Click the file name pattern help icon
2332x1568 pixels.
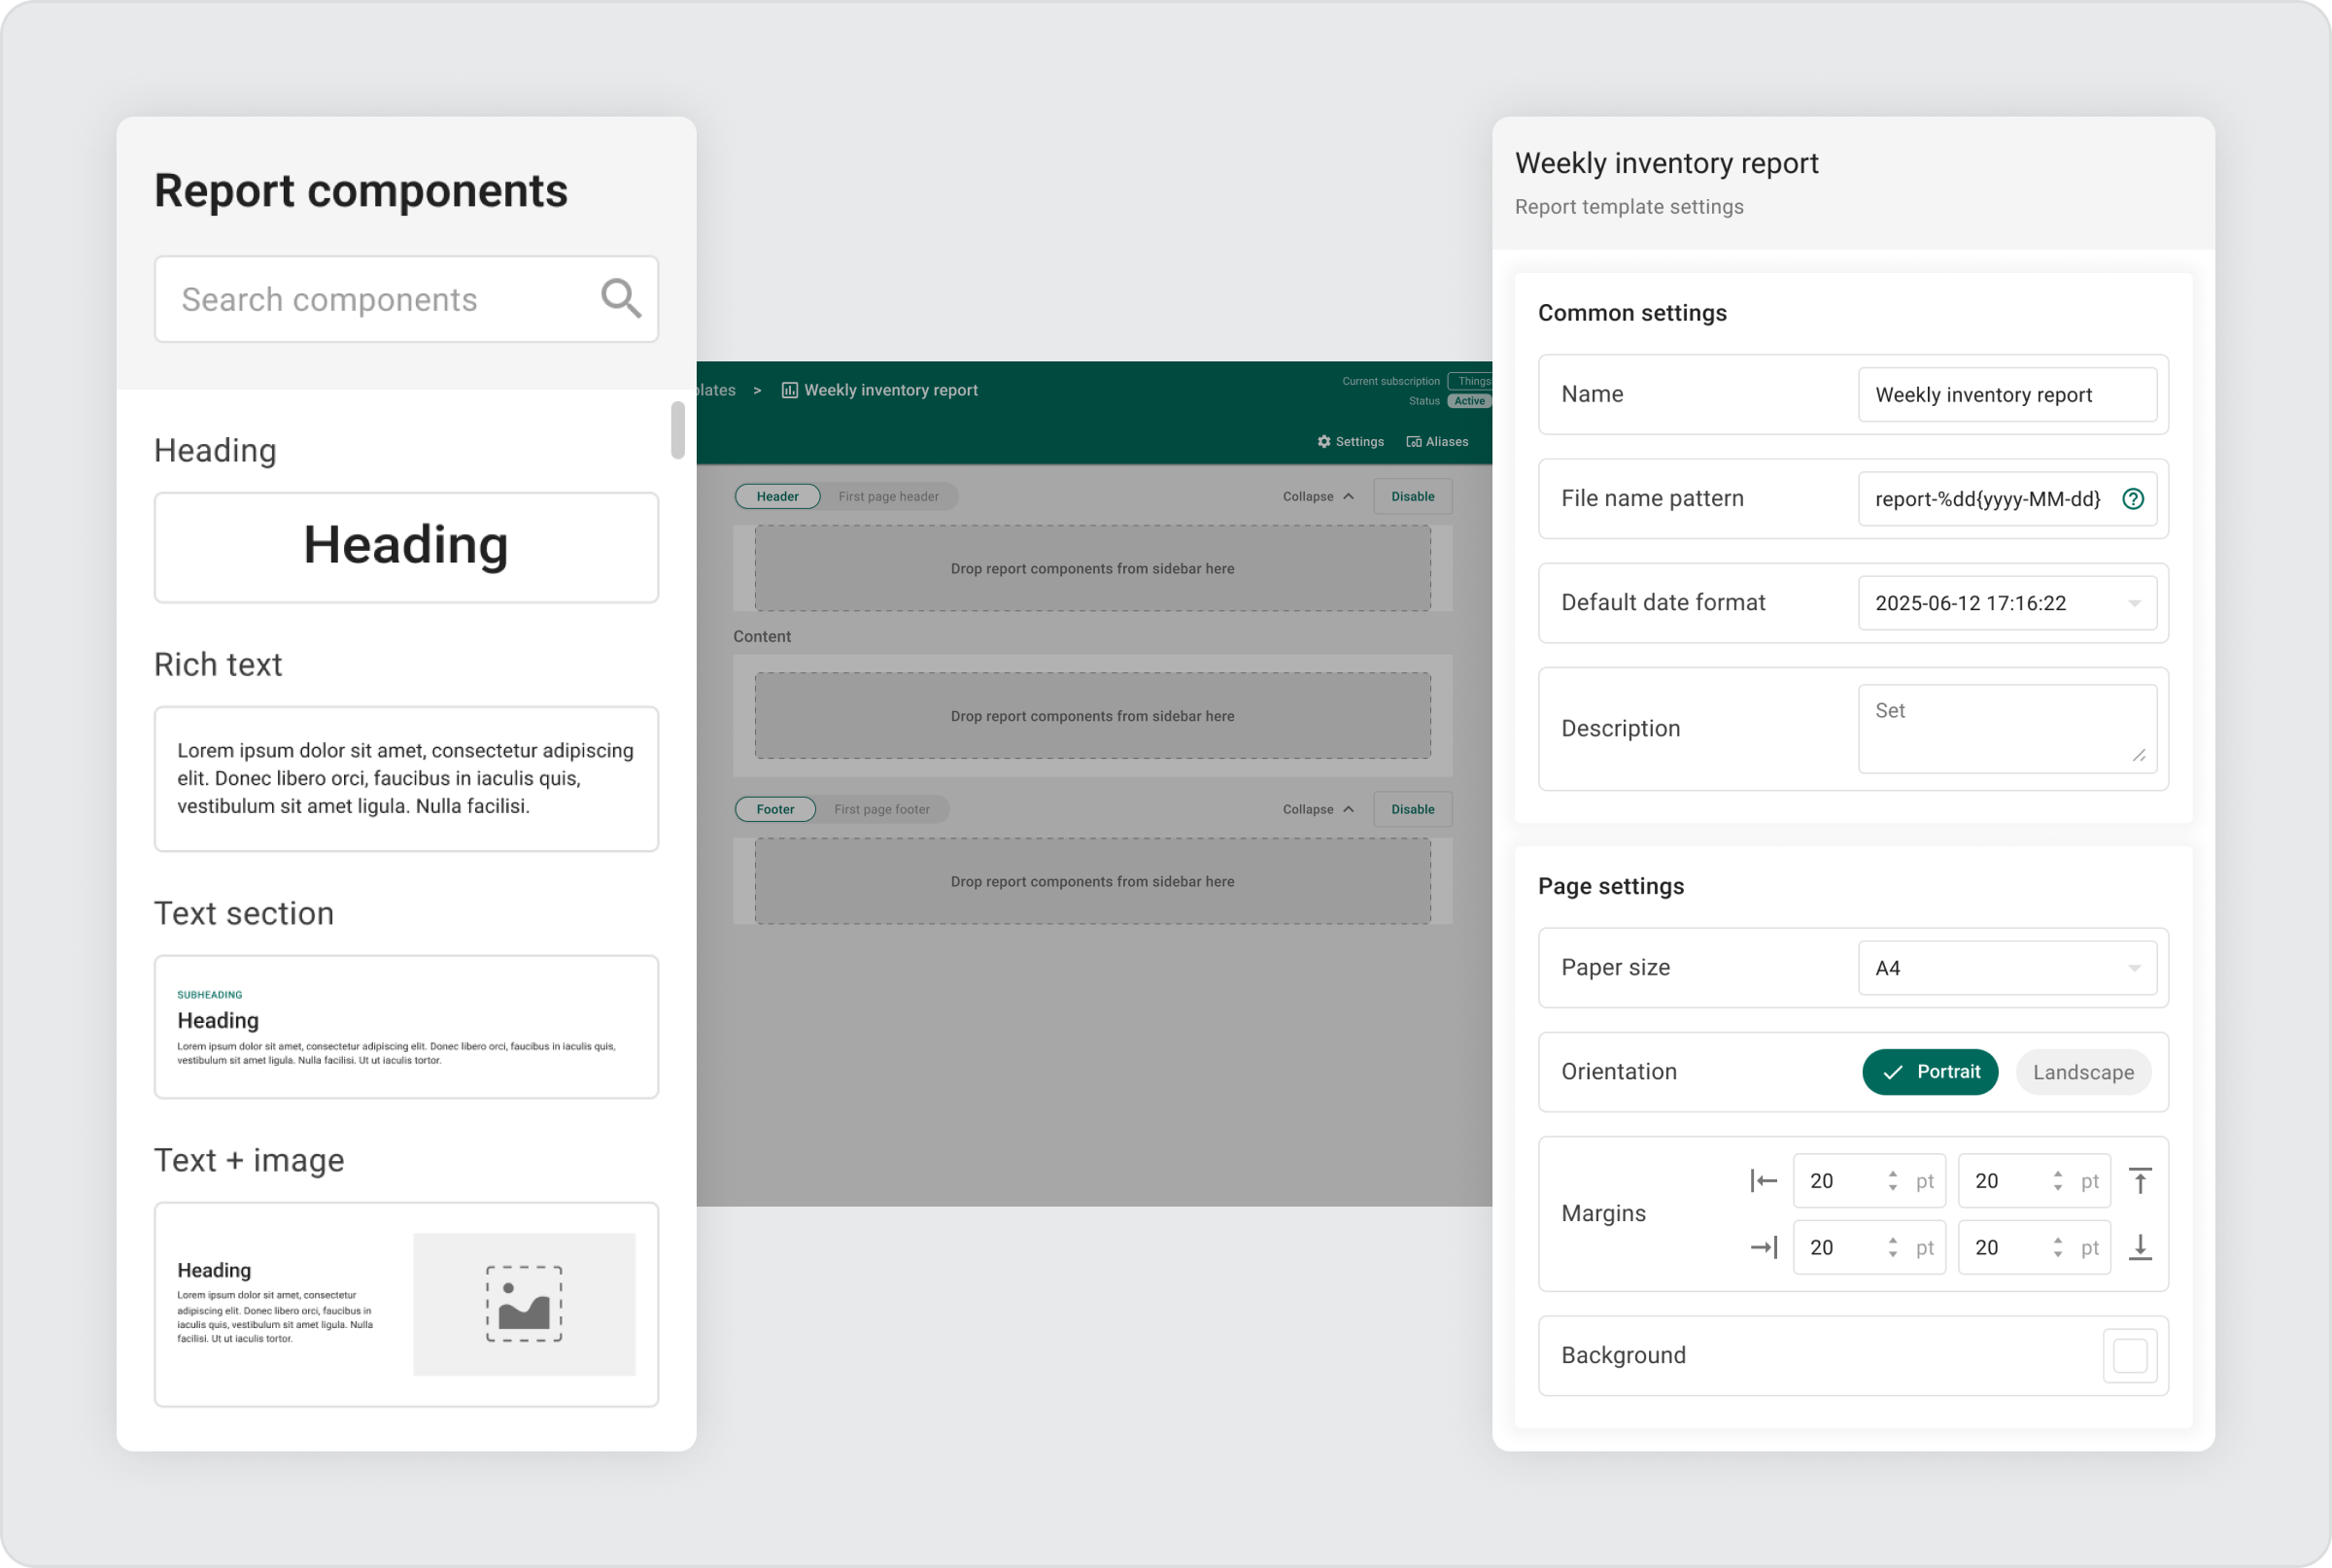click(2132, 499)
